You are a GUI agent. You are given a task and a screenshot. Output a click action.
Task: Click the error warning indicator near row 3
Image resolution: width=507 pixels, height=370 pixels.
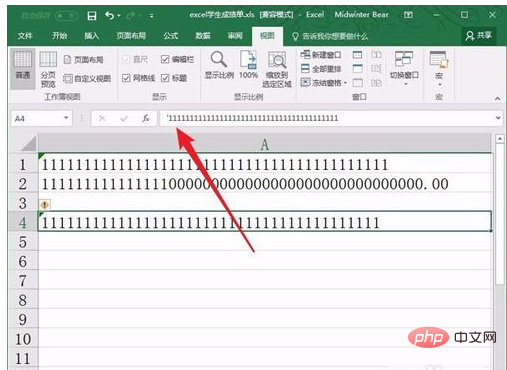coord(45,204)
